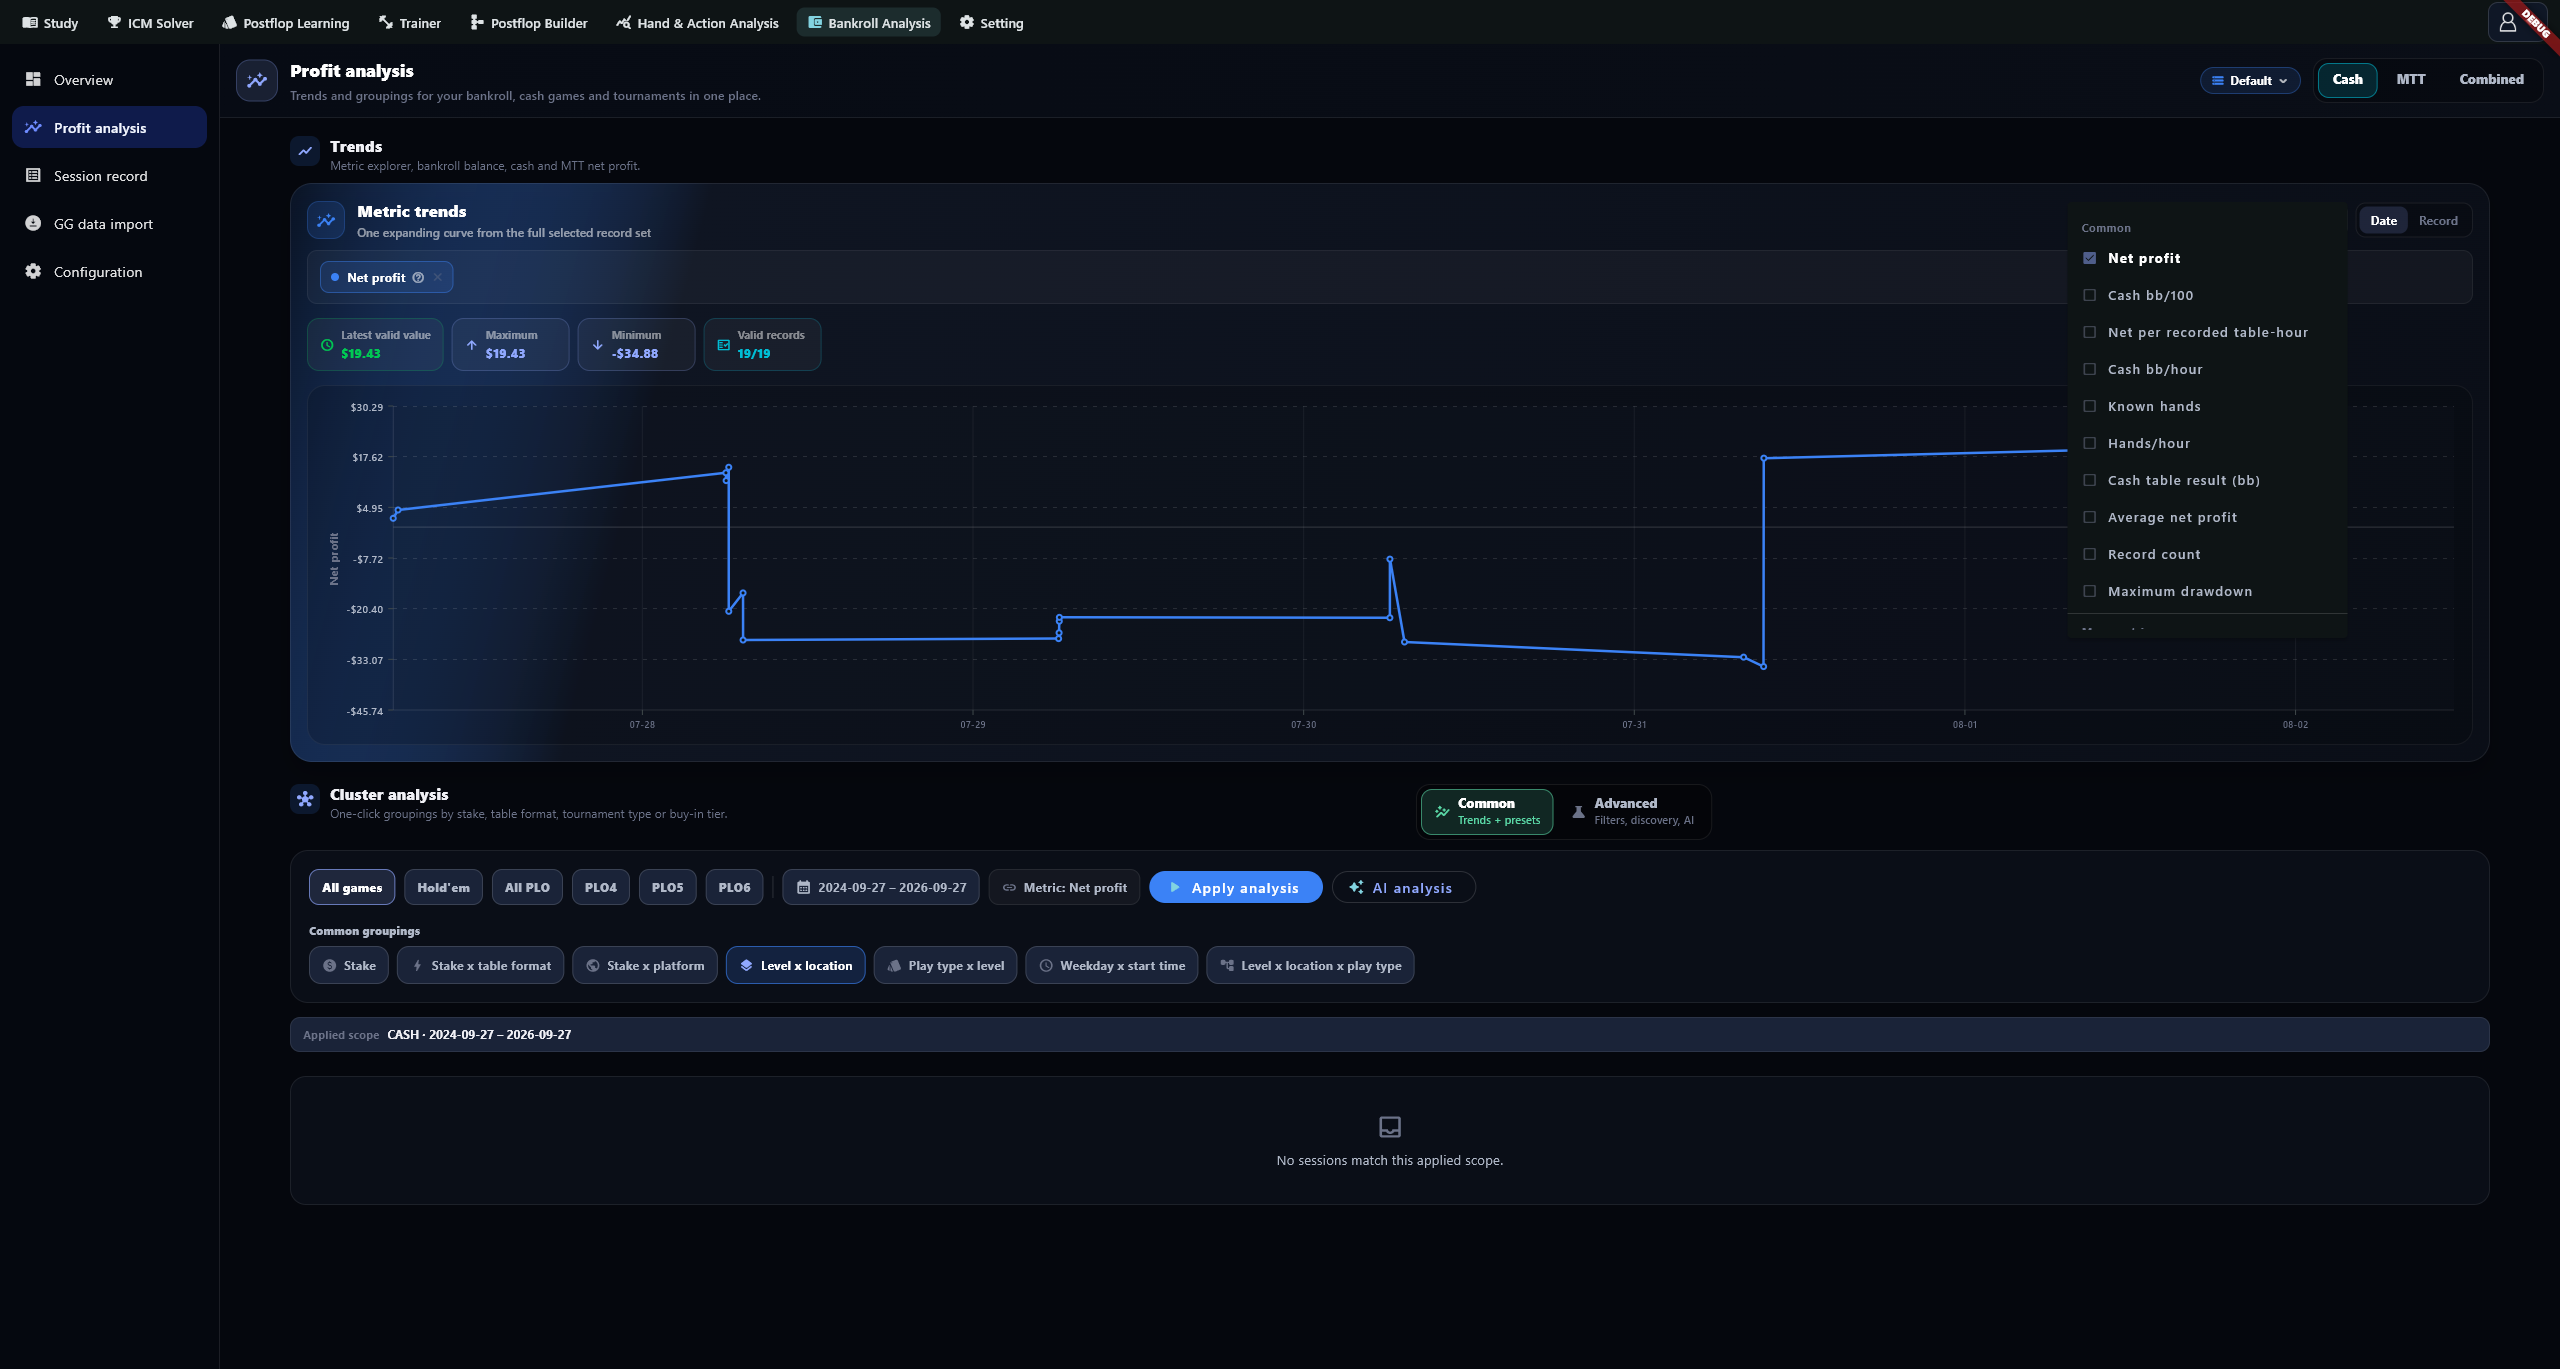Select the PLO5 game filter
This screenshot has height=1369, width=2560.
pyautogui.click(x=667, y=888)
